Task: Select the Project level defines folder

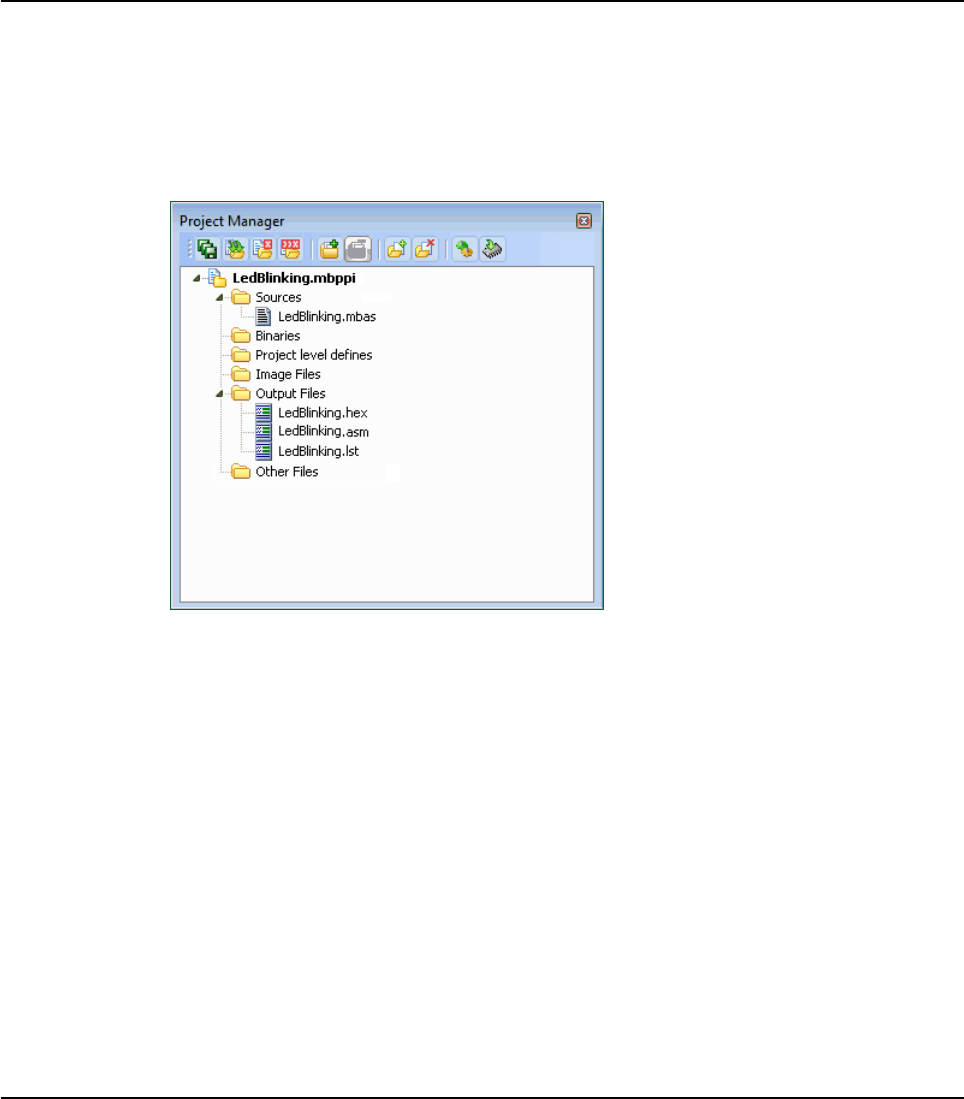Action: point(313,355)
